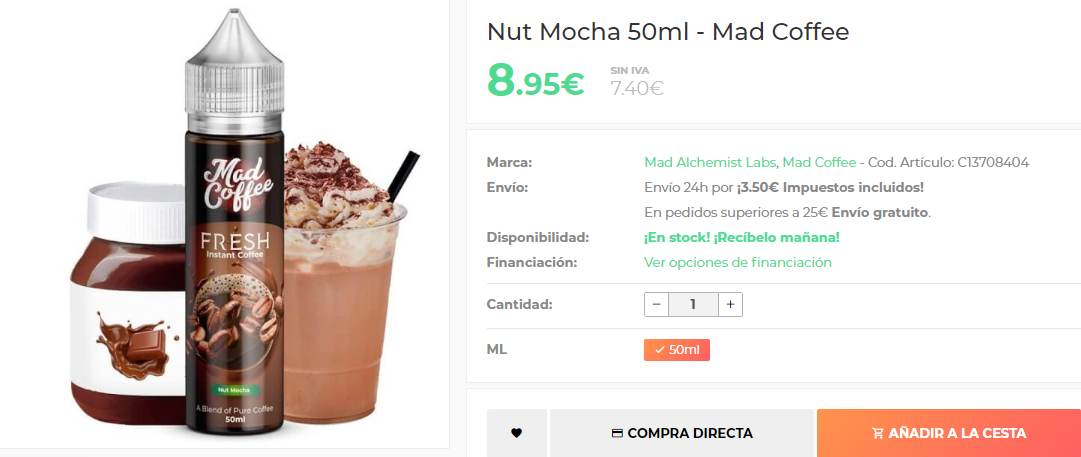
Task: Open the Mad Alchemist Labs brand link
Action: click(x=710, y=163)
